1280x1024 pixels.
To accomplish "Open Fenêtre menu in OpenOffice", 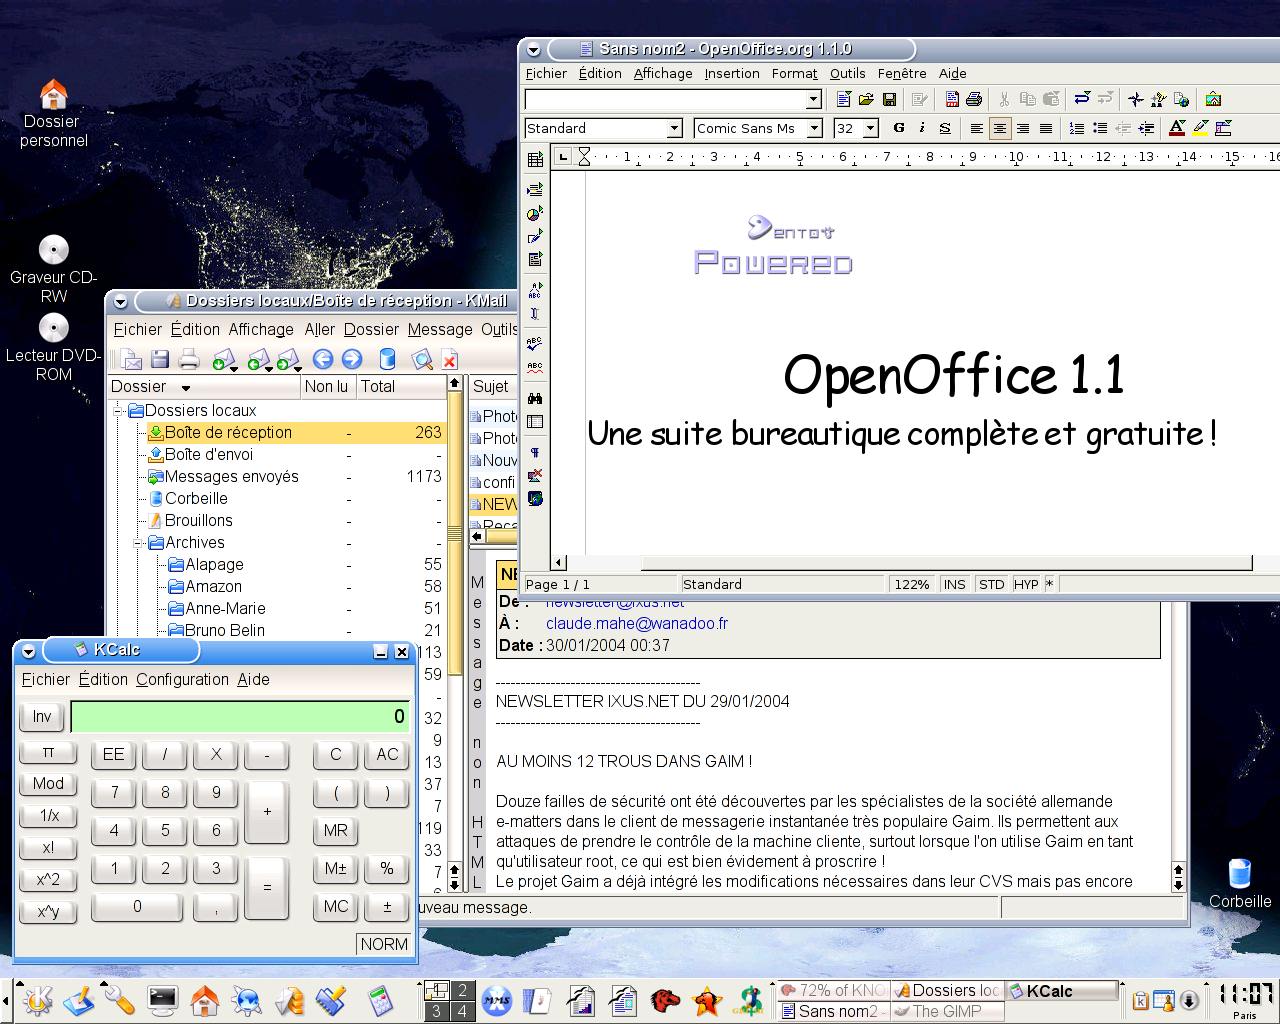I will pyautogui.click(x=902, y=73).
